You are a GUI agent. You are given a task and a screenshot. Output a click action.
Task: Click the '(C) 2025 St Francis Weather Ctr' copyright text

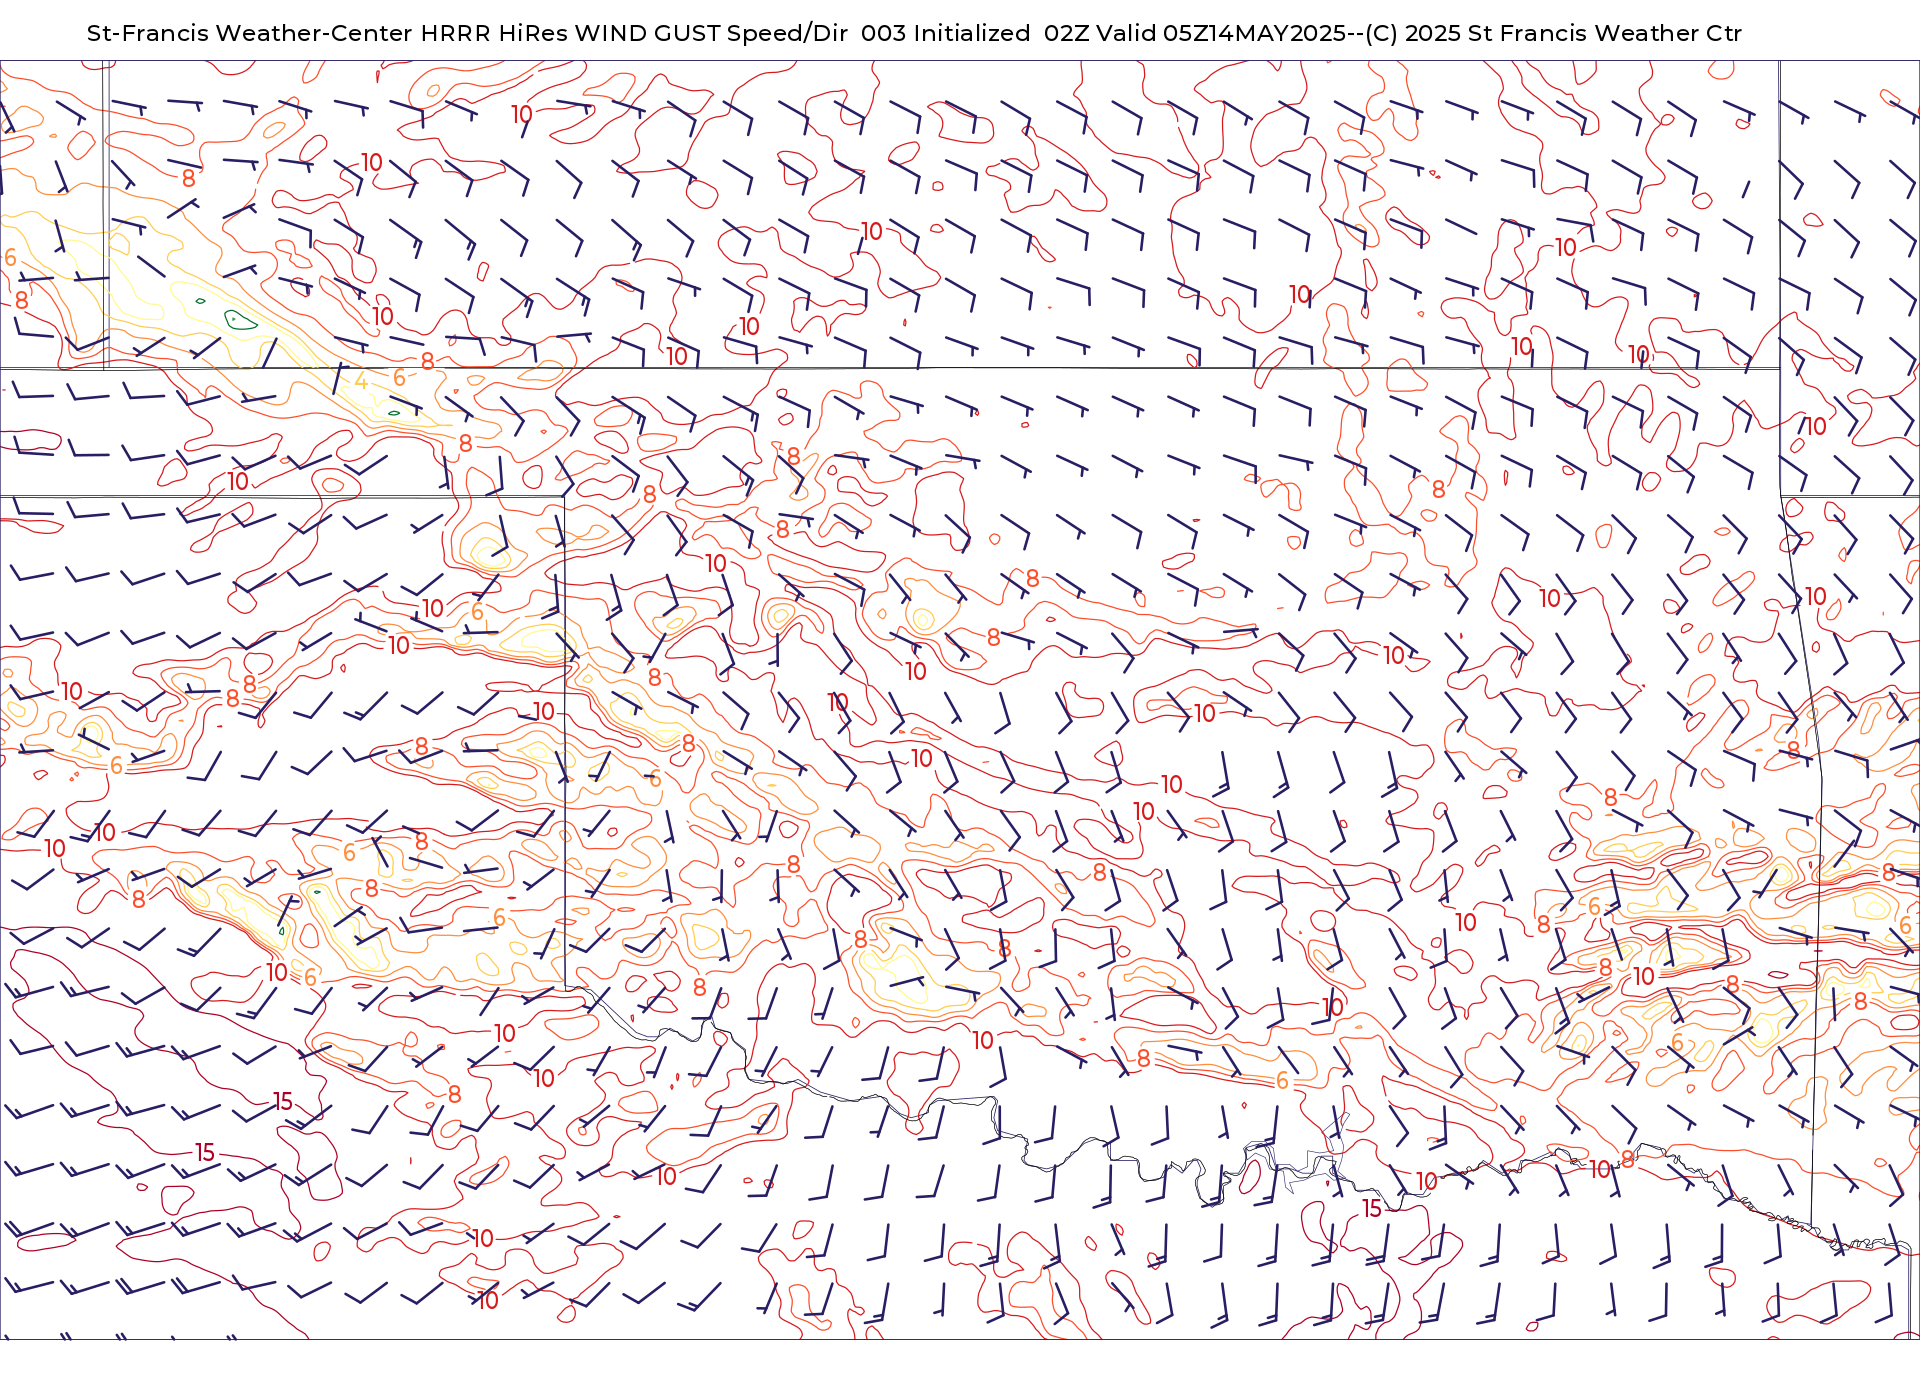pyautogui.click(x=1554, y=33)
